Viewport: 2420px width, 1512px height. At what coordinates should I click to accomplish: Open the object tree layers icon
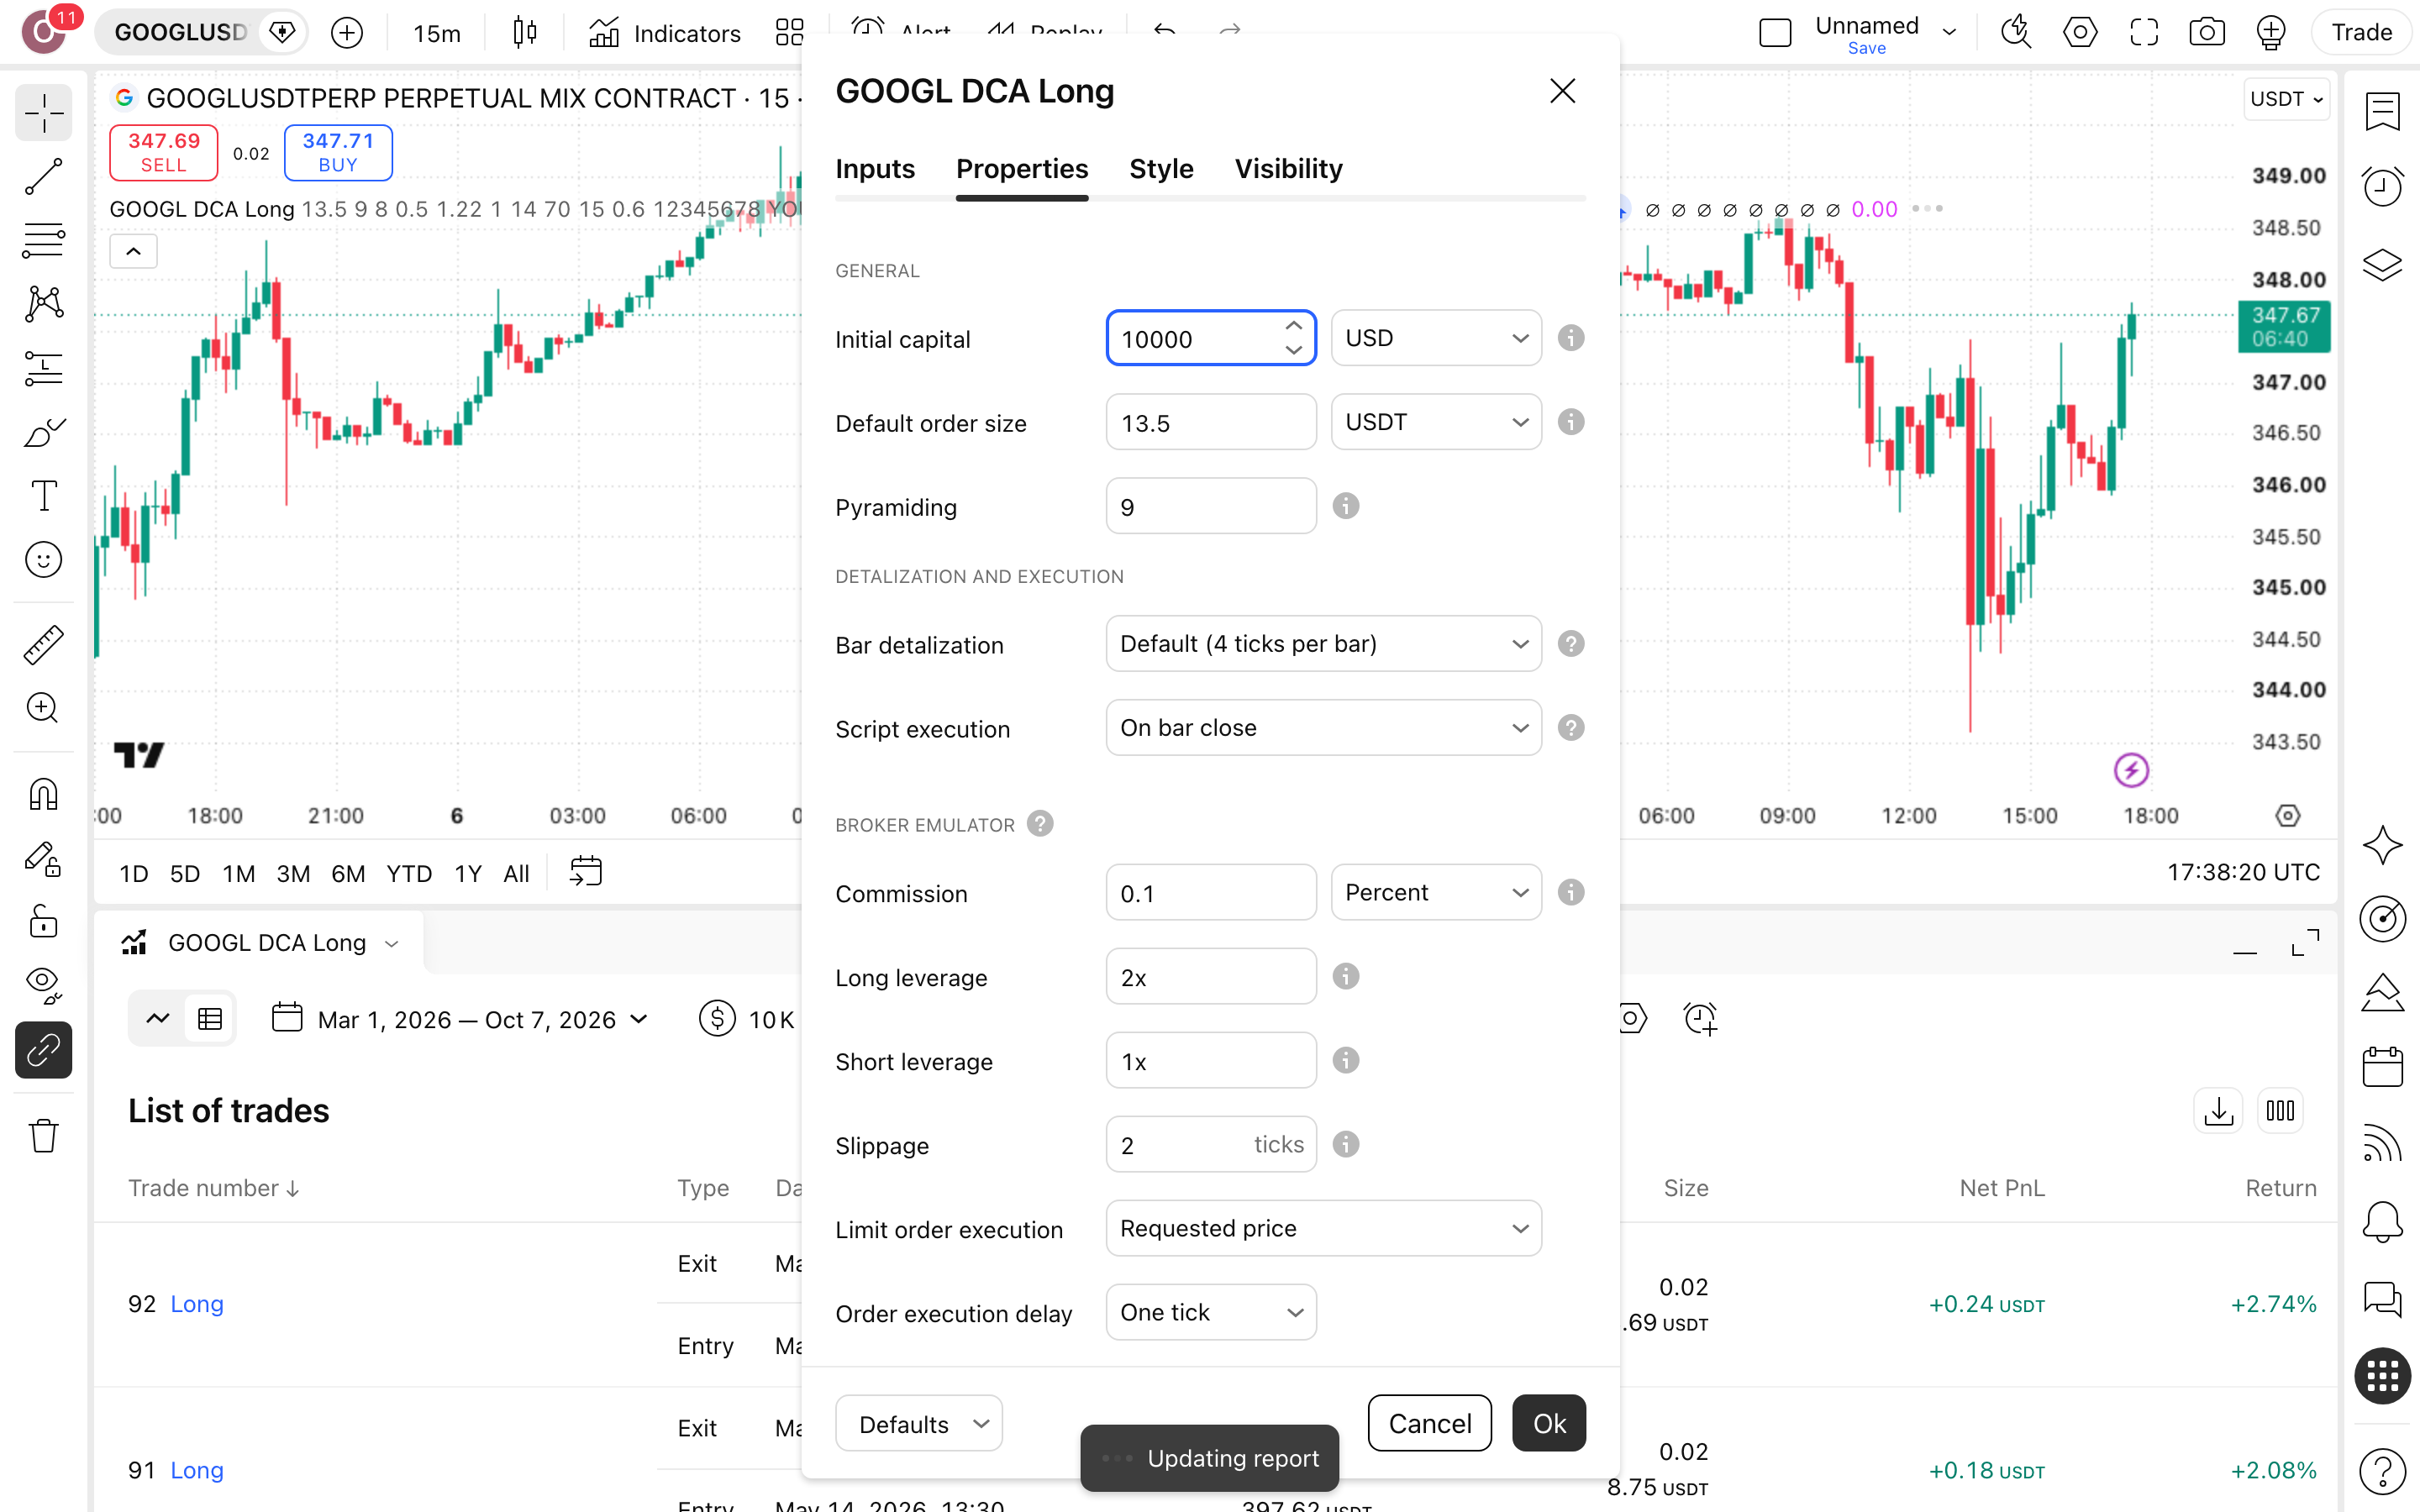[2382, 264]
